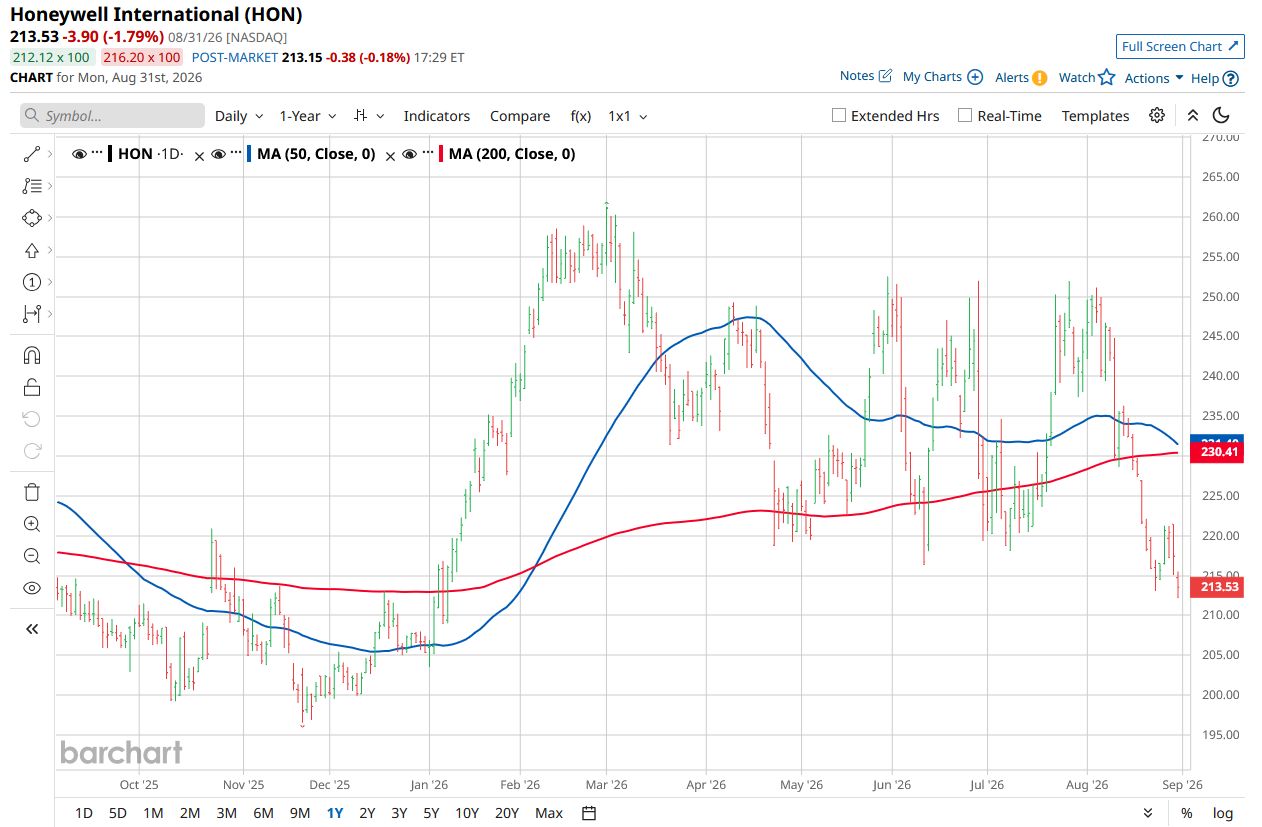Click the Full Screen Chart button
The image size is (1262, 827).
1180,46
